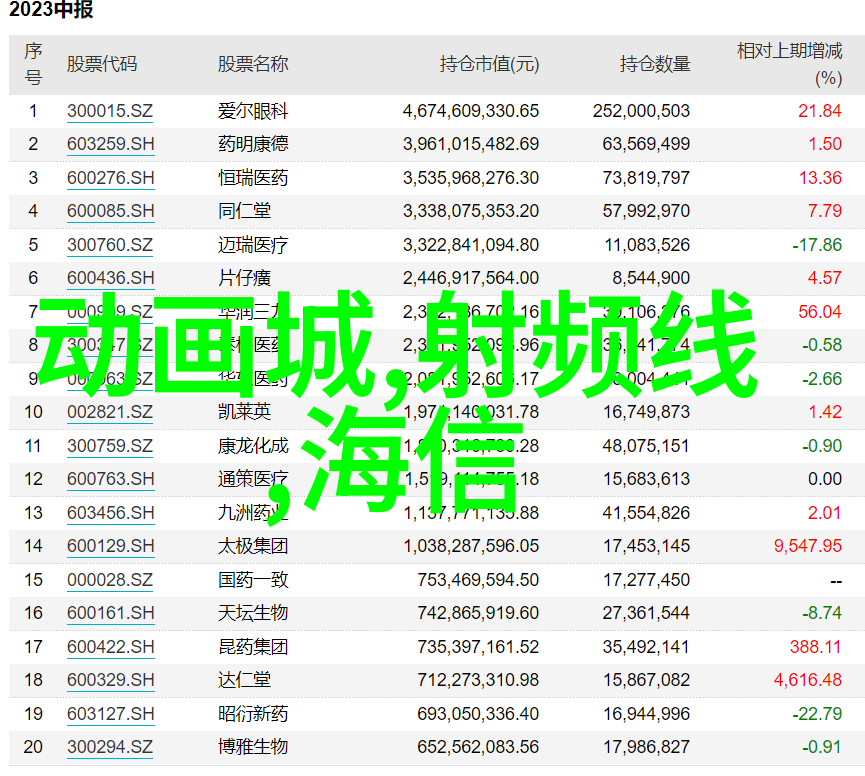Click market value 4,674,609,330.65
This screenshot has height=776, width=865.
pos(471,111)
